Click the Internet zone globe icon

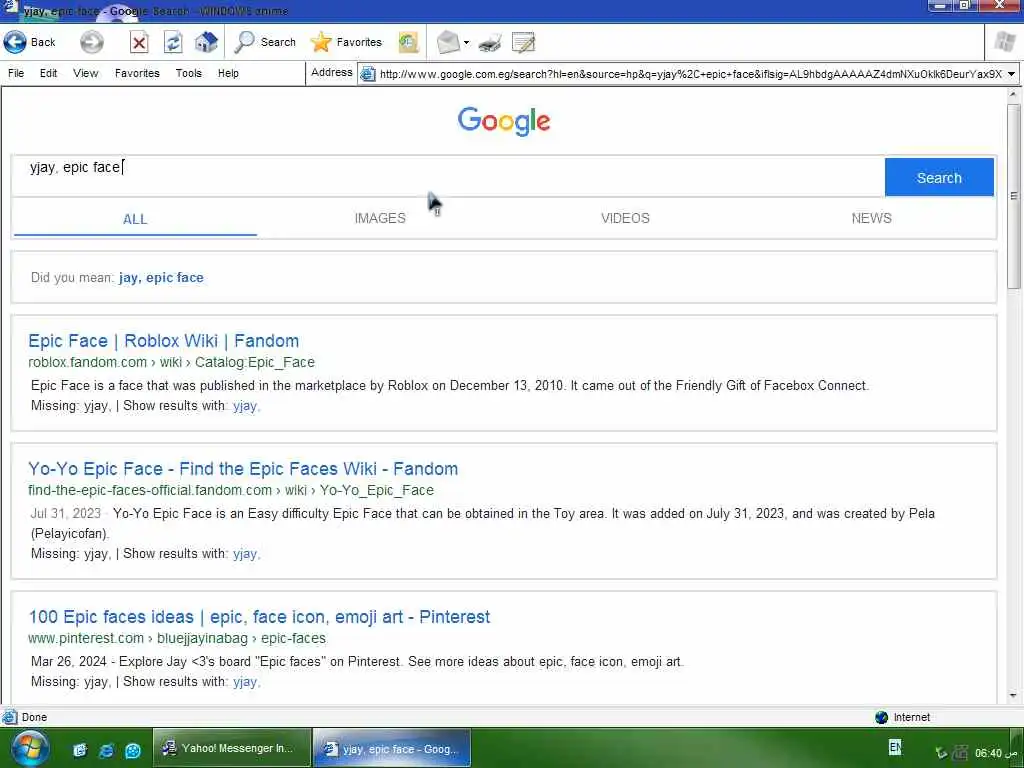pos(881,717)
